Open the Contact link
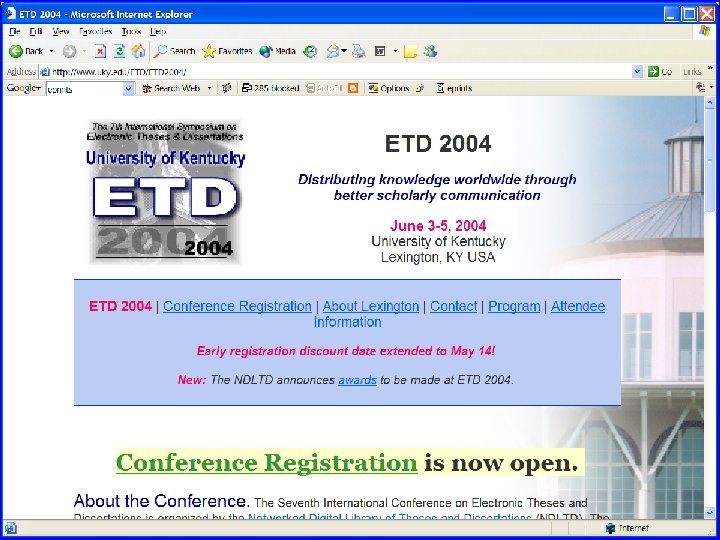The width and height of the screenshot is (720, 540). click(x=453, y=306)
